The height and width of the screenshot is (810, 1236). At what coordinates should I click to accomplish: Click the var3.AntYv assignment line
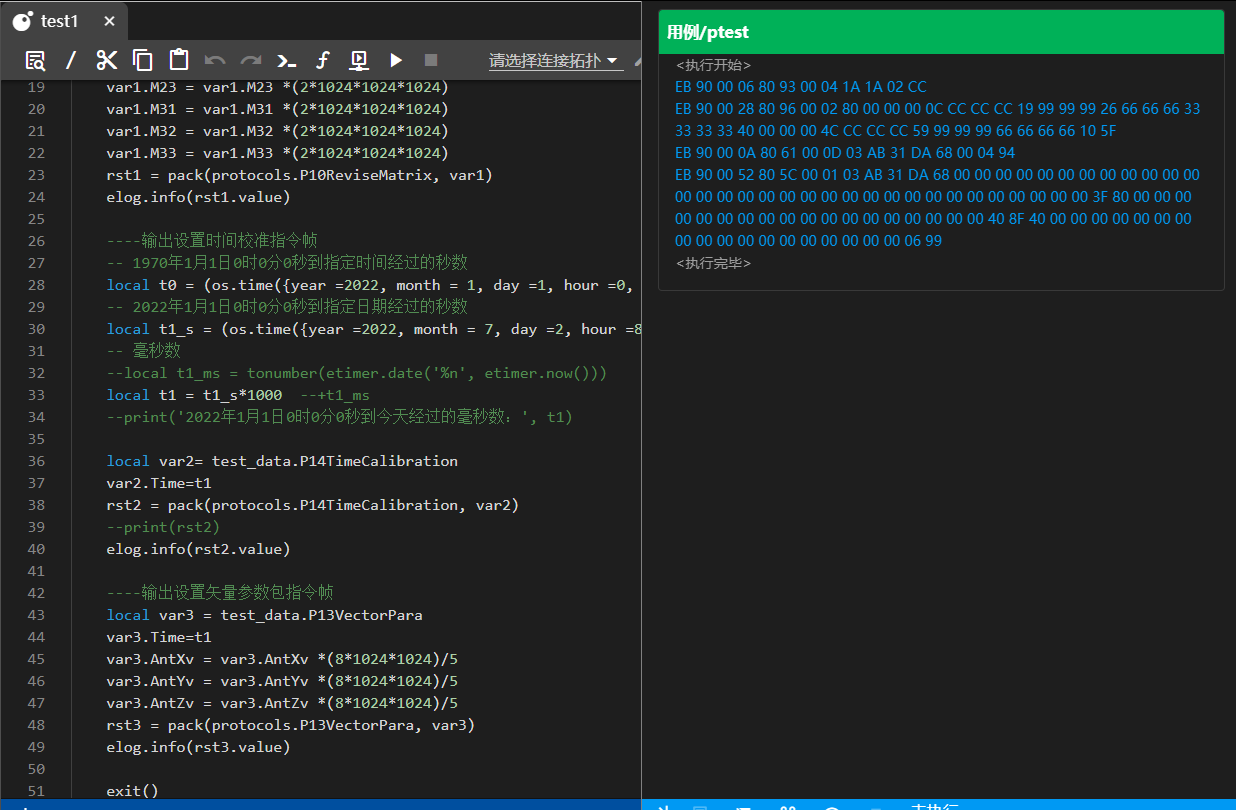click(282, 681)
